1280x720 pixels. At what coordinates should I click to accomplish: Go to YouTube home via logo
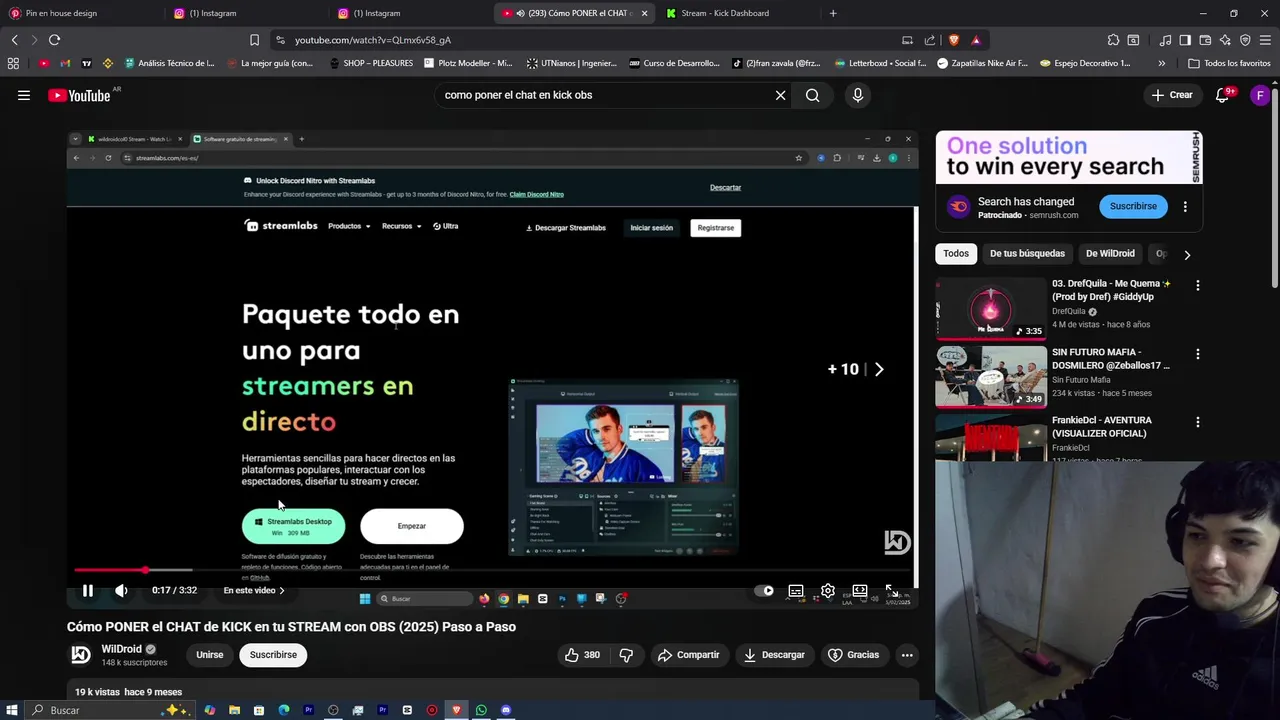(79, 95)
